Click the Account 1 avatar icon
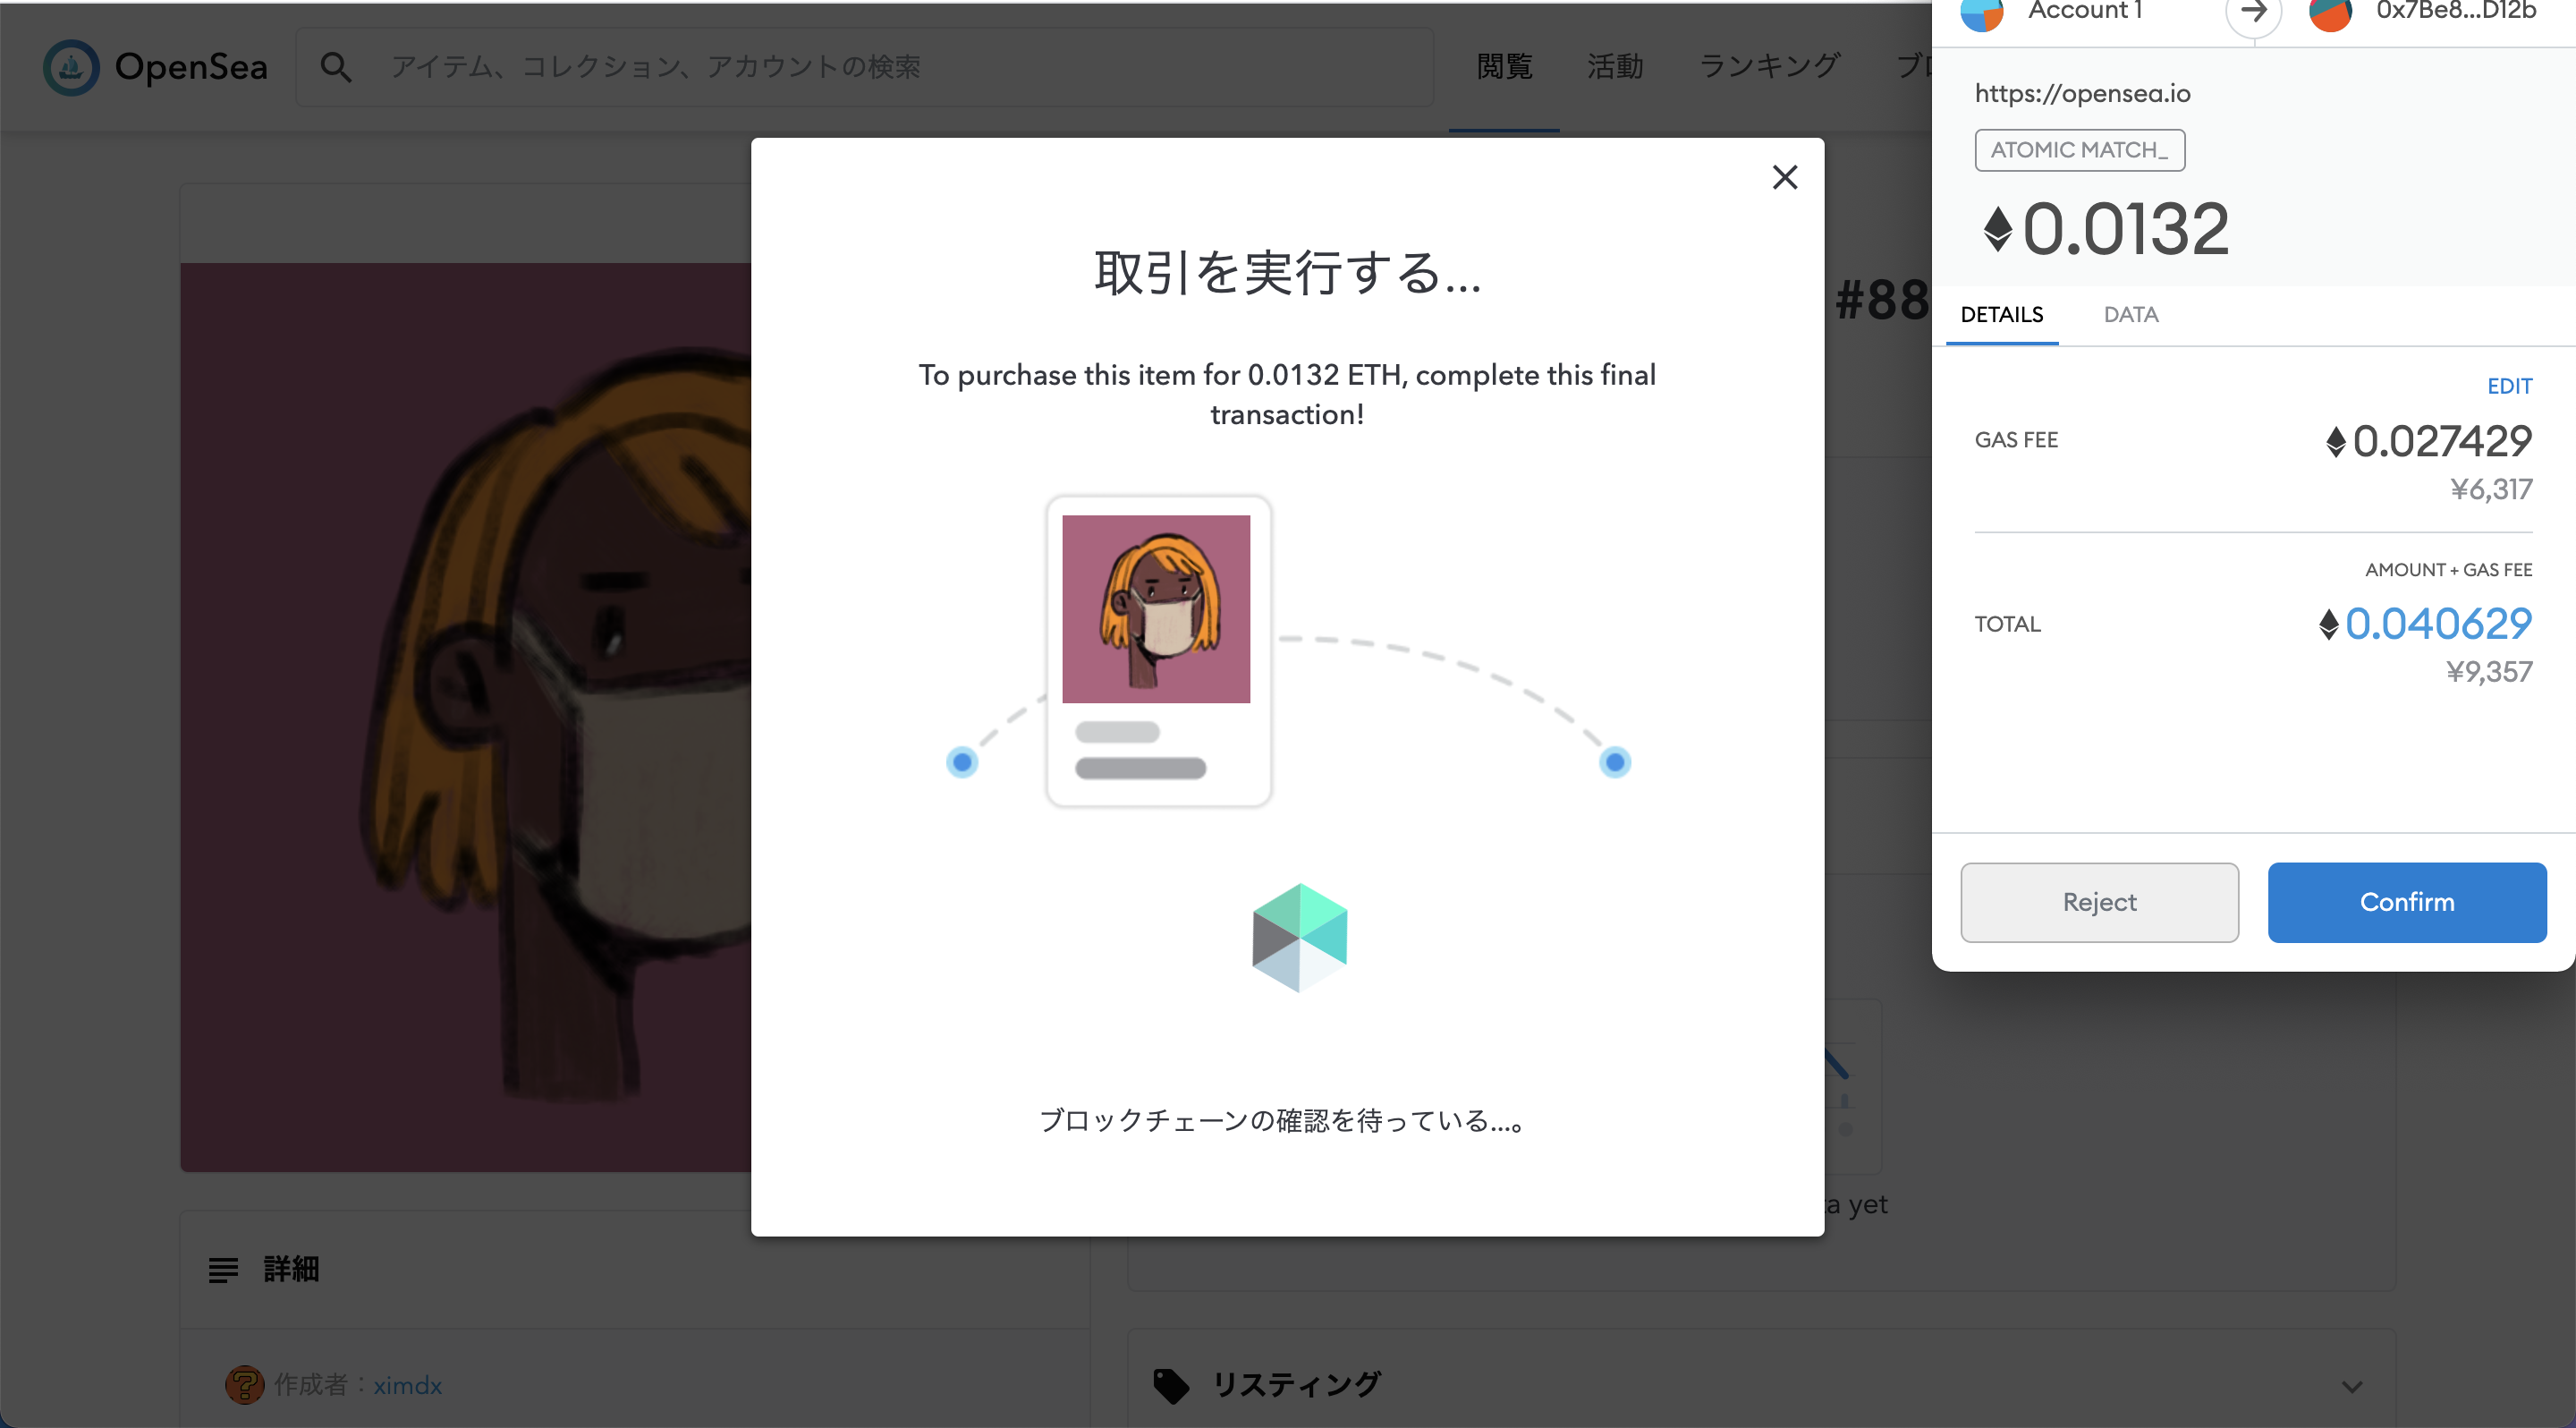2576x1428 pixels. click(1981, 12)
